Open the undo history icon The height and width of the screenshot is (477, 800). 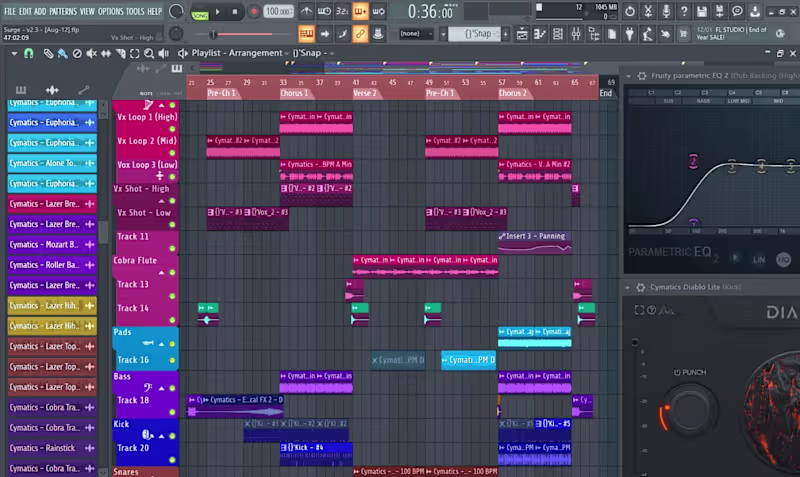pos(630,11)
